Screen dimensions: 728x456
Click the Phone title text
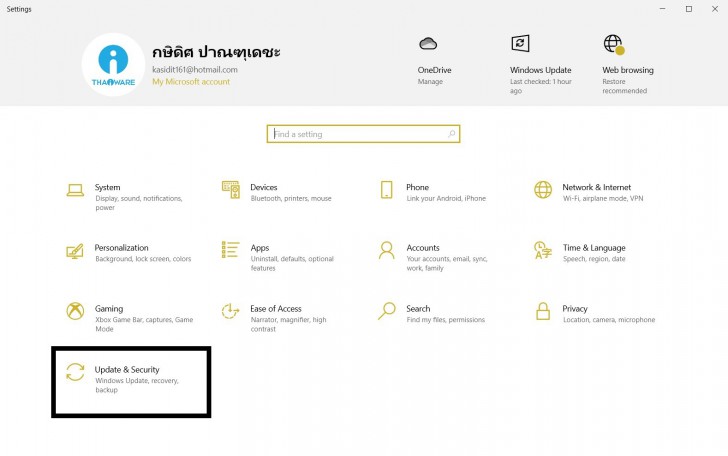(x=417, y=187)
